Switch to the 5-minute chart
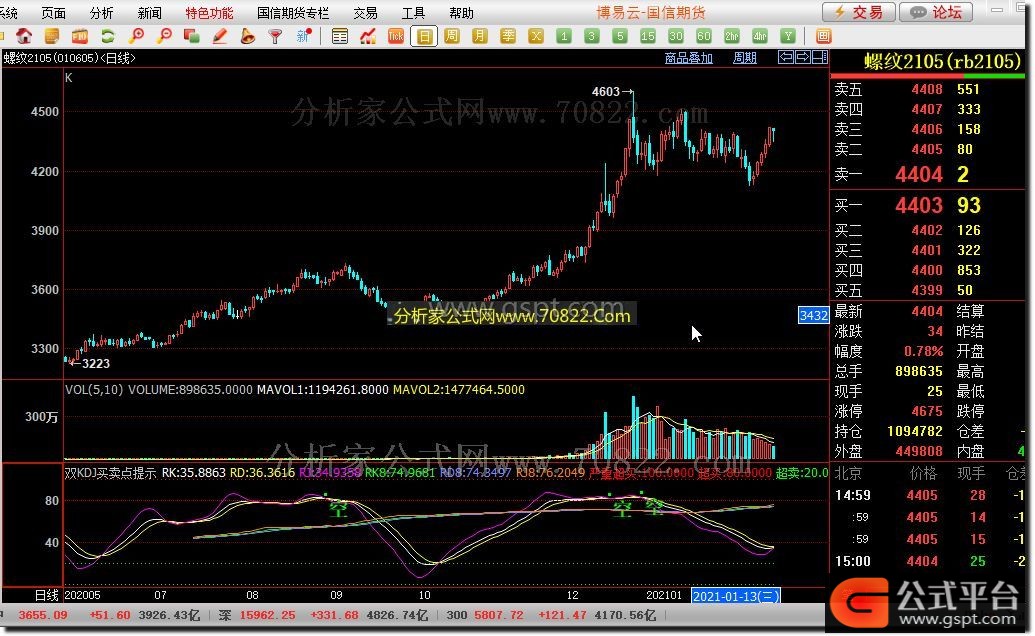Viewport: 1035px width, 636px height. pyautogui.click(x=620, y=36)
